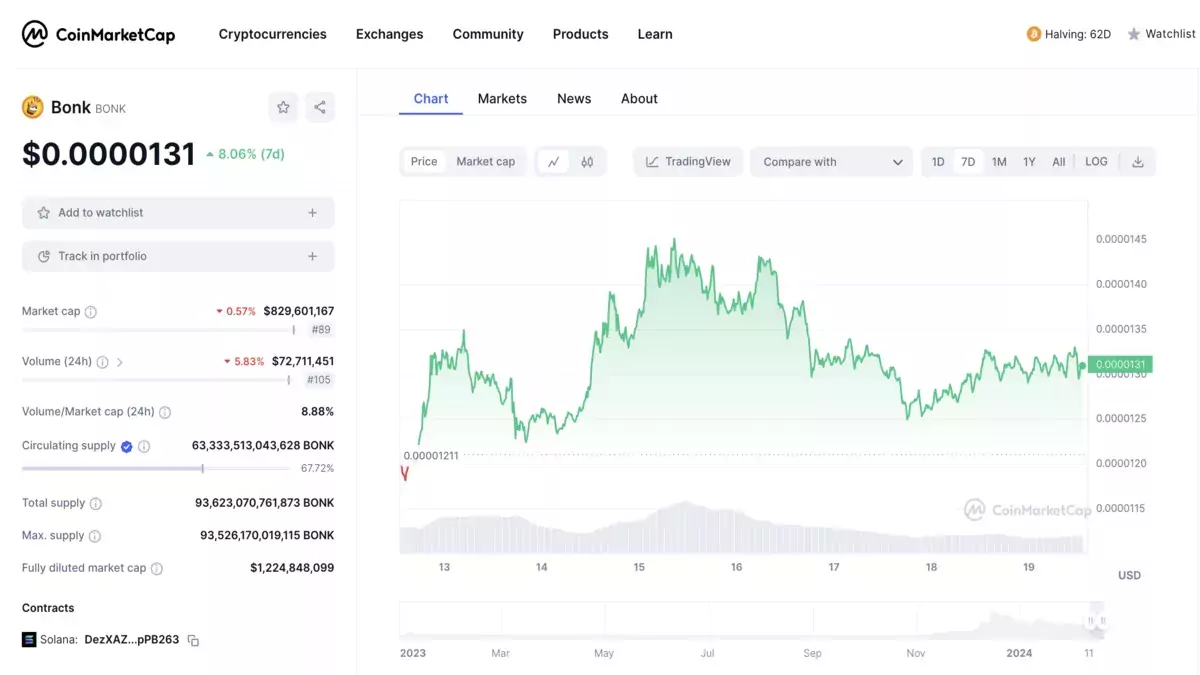Open TradingView chart
The width and height of the screenshot is (1200, 675).
click(688, 162)
